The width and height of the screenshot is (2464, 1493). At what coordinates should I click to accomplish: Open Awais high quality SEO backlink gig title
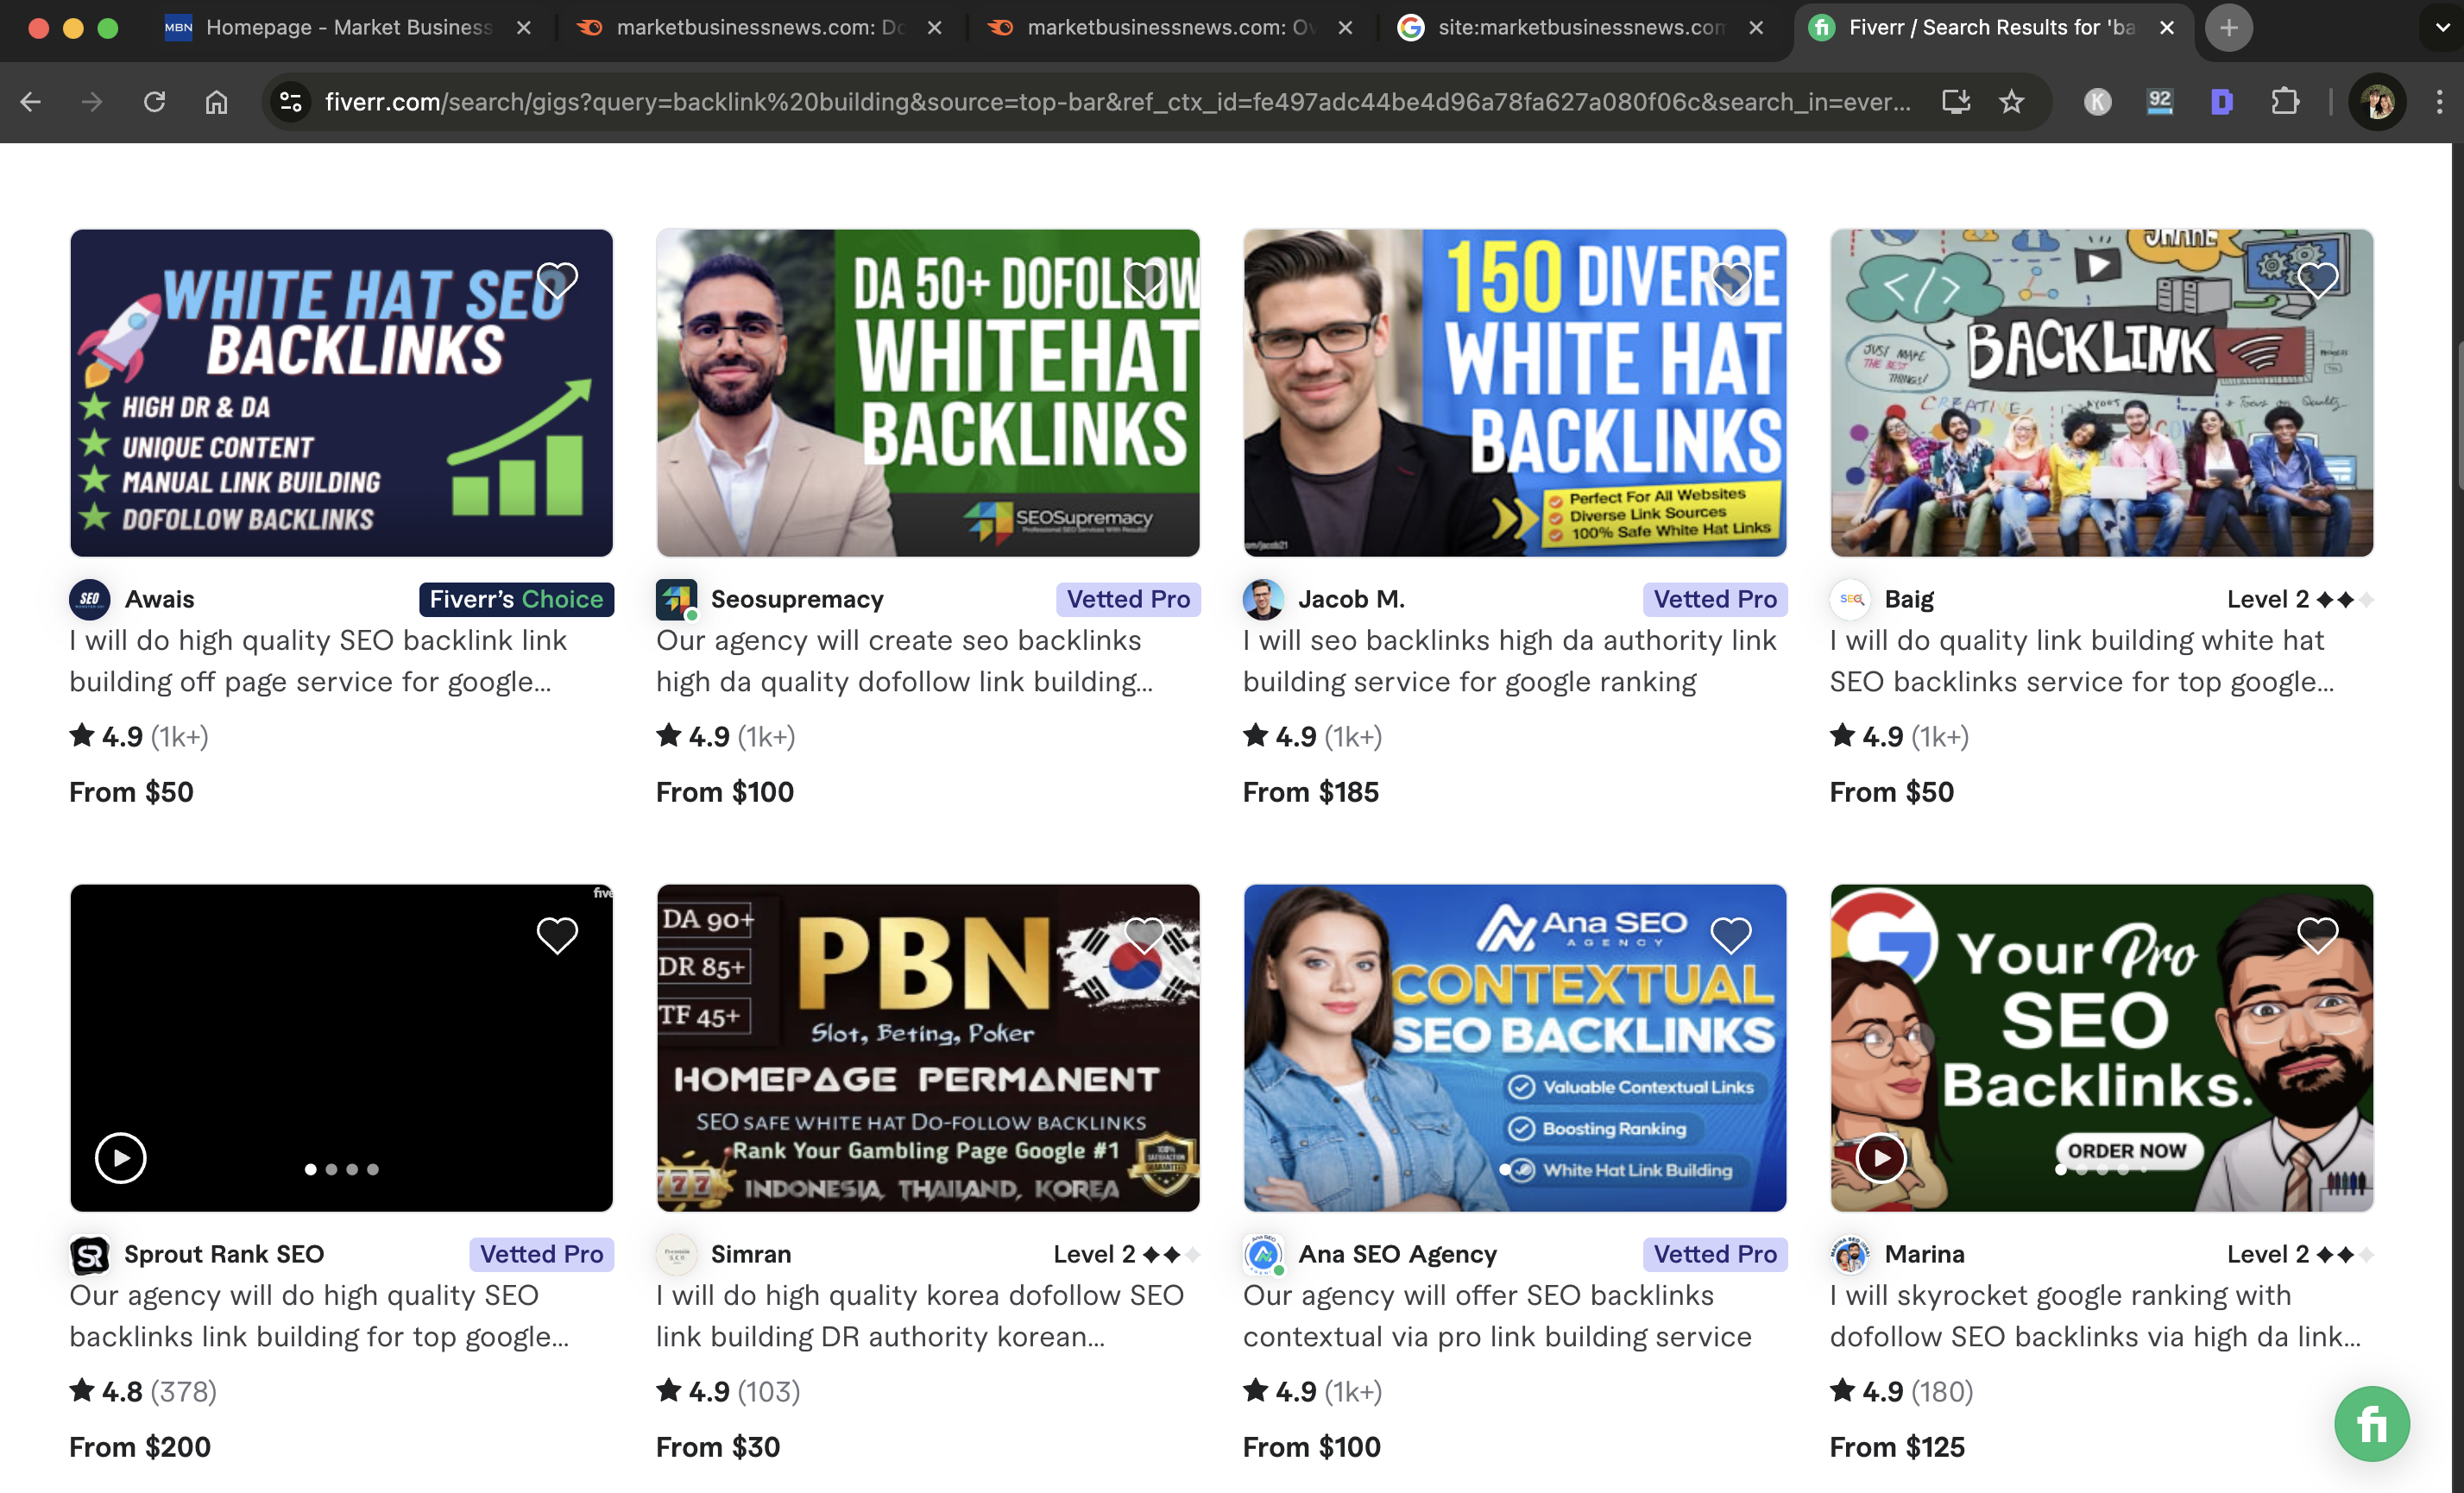click(318, 660)
